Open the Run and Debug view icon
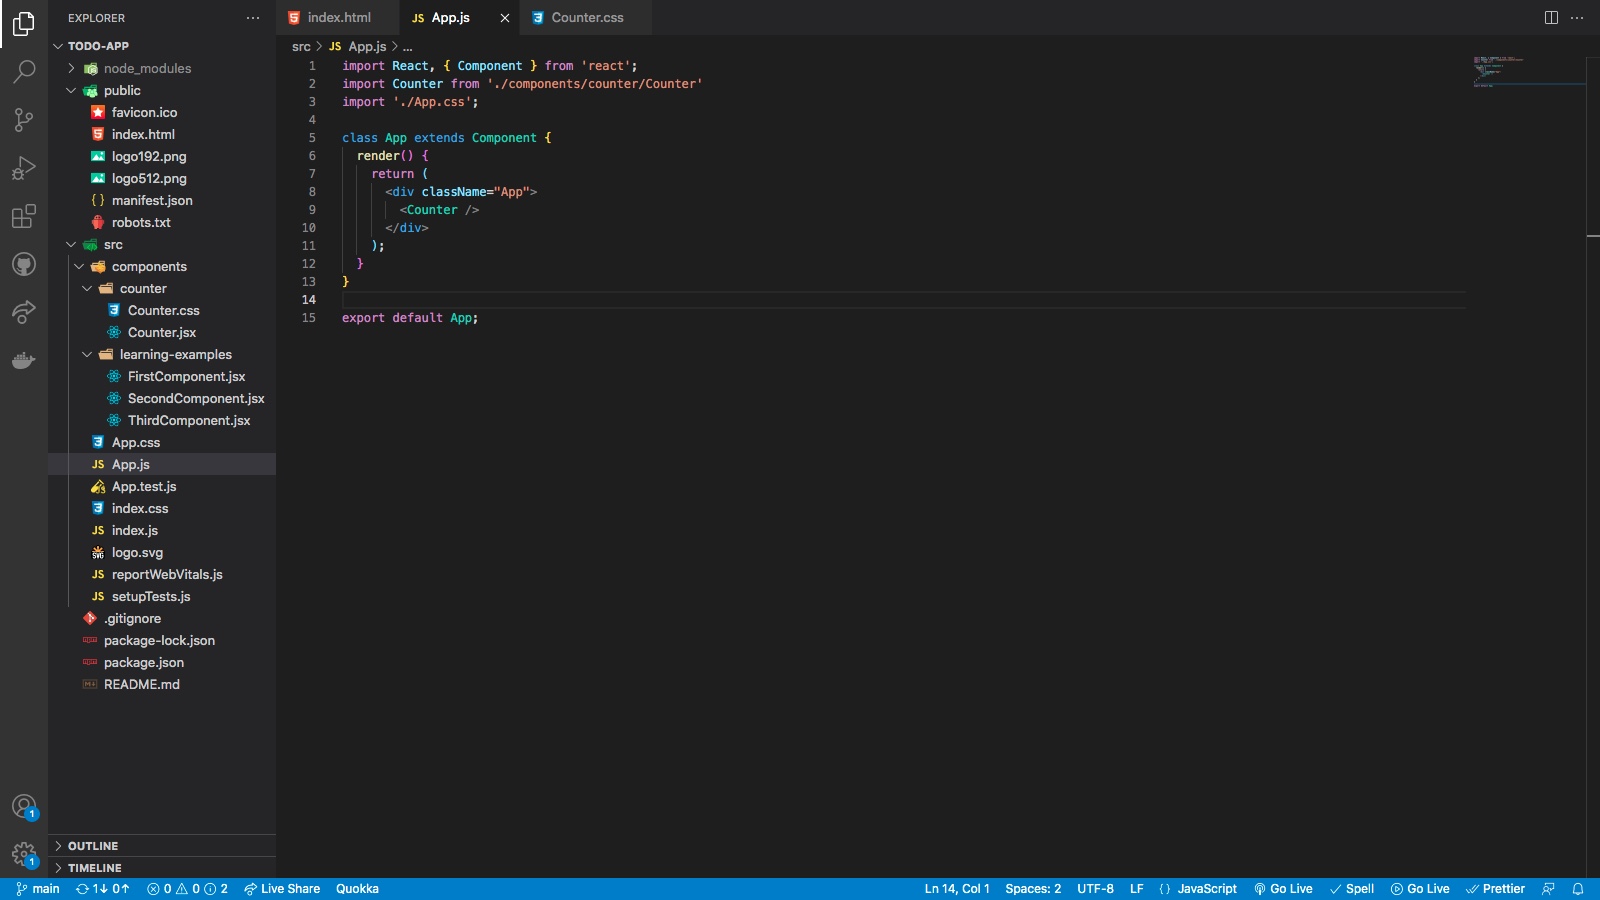This screenshot has height=900, width=1600. tap(24, 168)
